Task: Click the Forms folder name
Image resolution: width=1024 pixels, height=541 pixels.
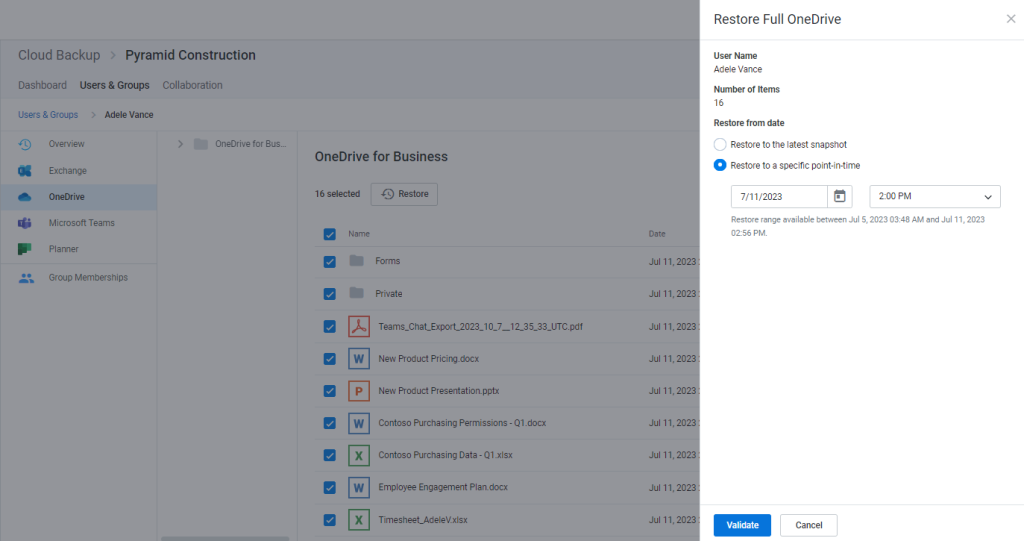Action: pos(387,261)
